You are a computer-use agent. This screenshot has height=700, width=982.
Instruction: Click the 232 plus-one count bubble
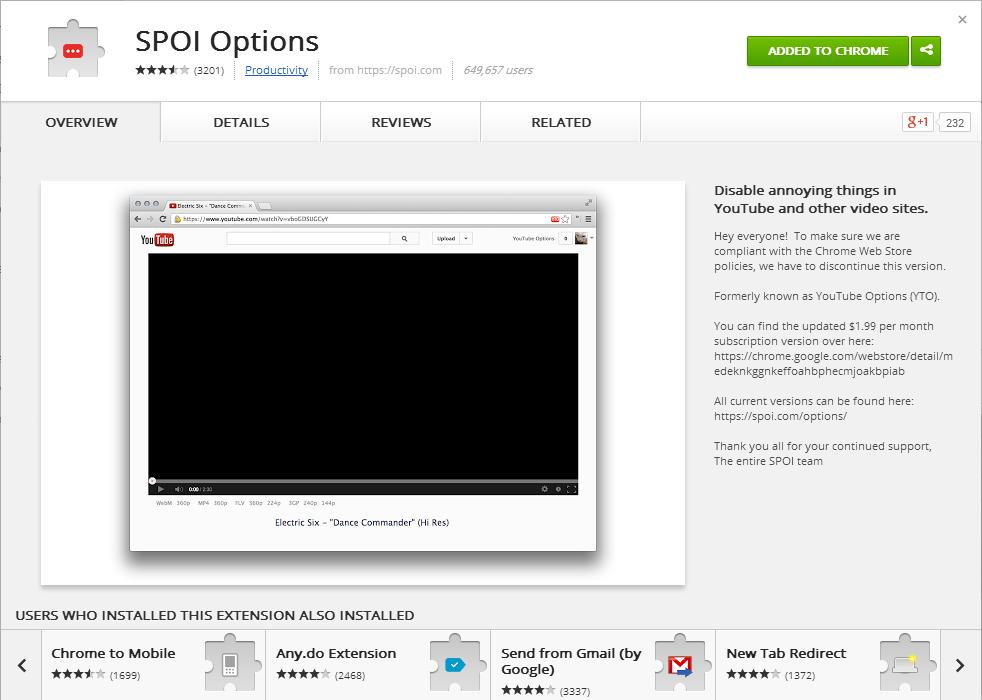(x=954, y=123)
